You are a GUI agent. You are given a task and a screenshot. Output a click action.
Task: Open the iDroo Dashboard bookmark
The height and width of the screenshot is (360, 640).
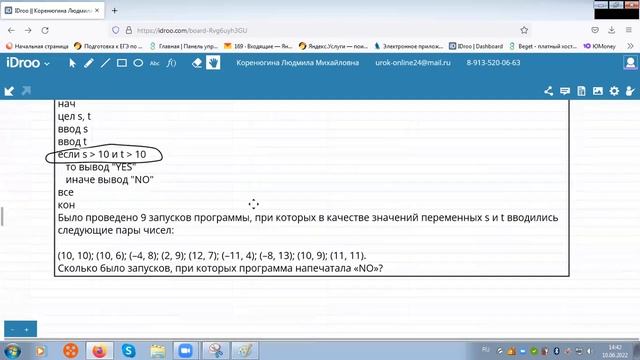(x=476, y=46)
